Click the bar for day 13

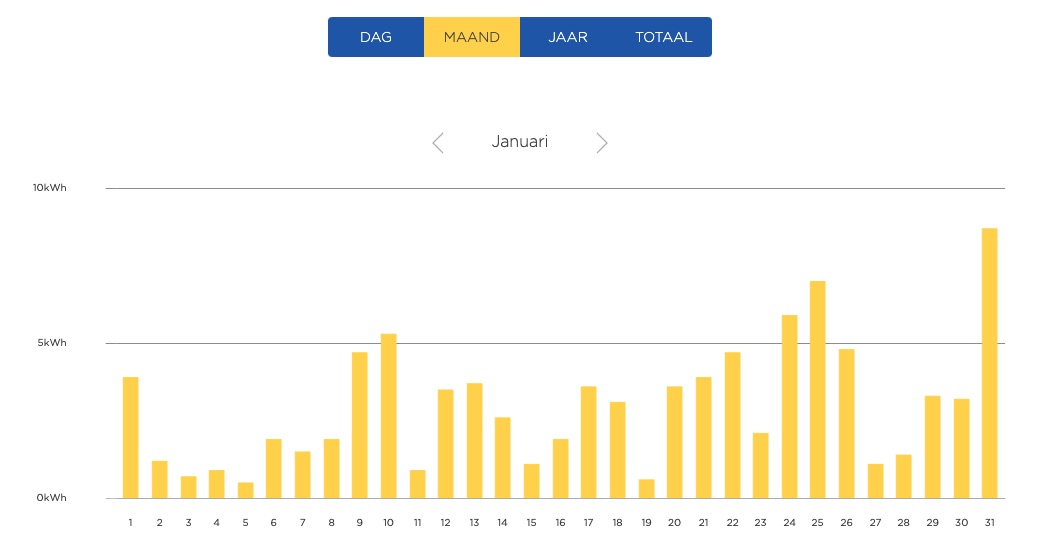click(474, 440)
